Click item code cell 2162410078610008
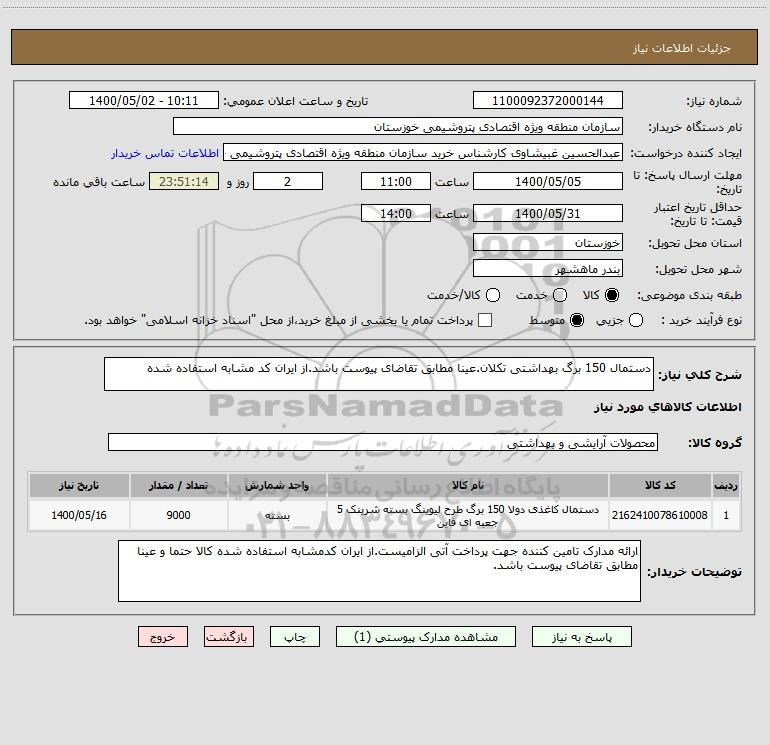Viewport: 770px width, 745px height. [x=660, y=515]
